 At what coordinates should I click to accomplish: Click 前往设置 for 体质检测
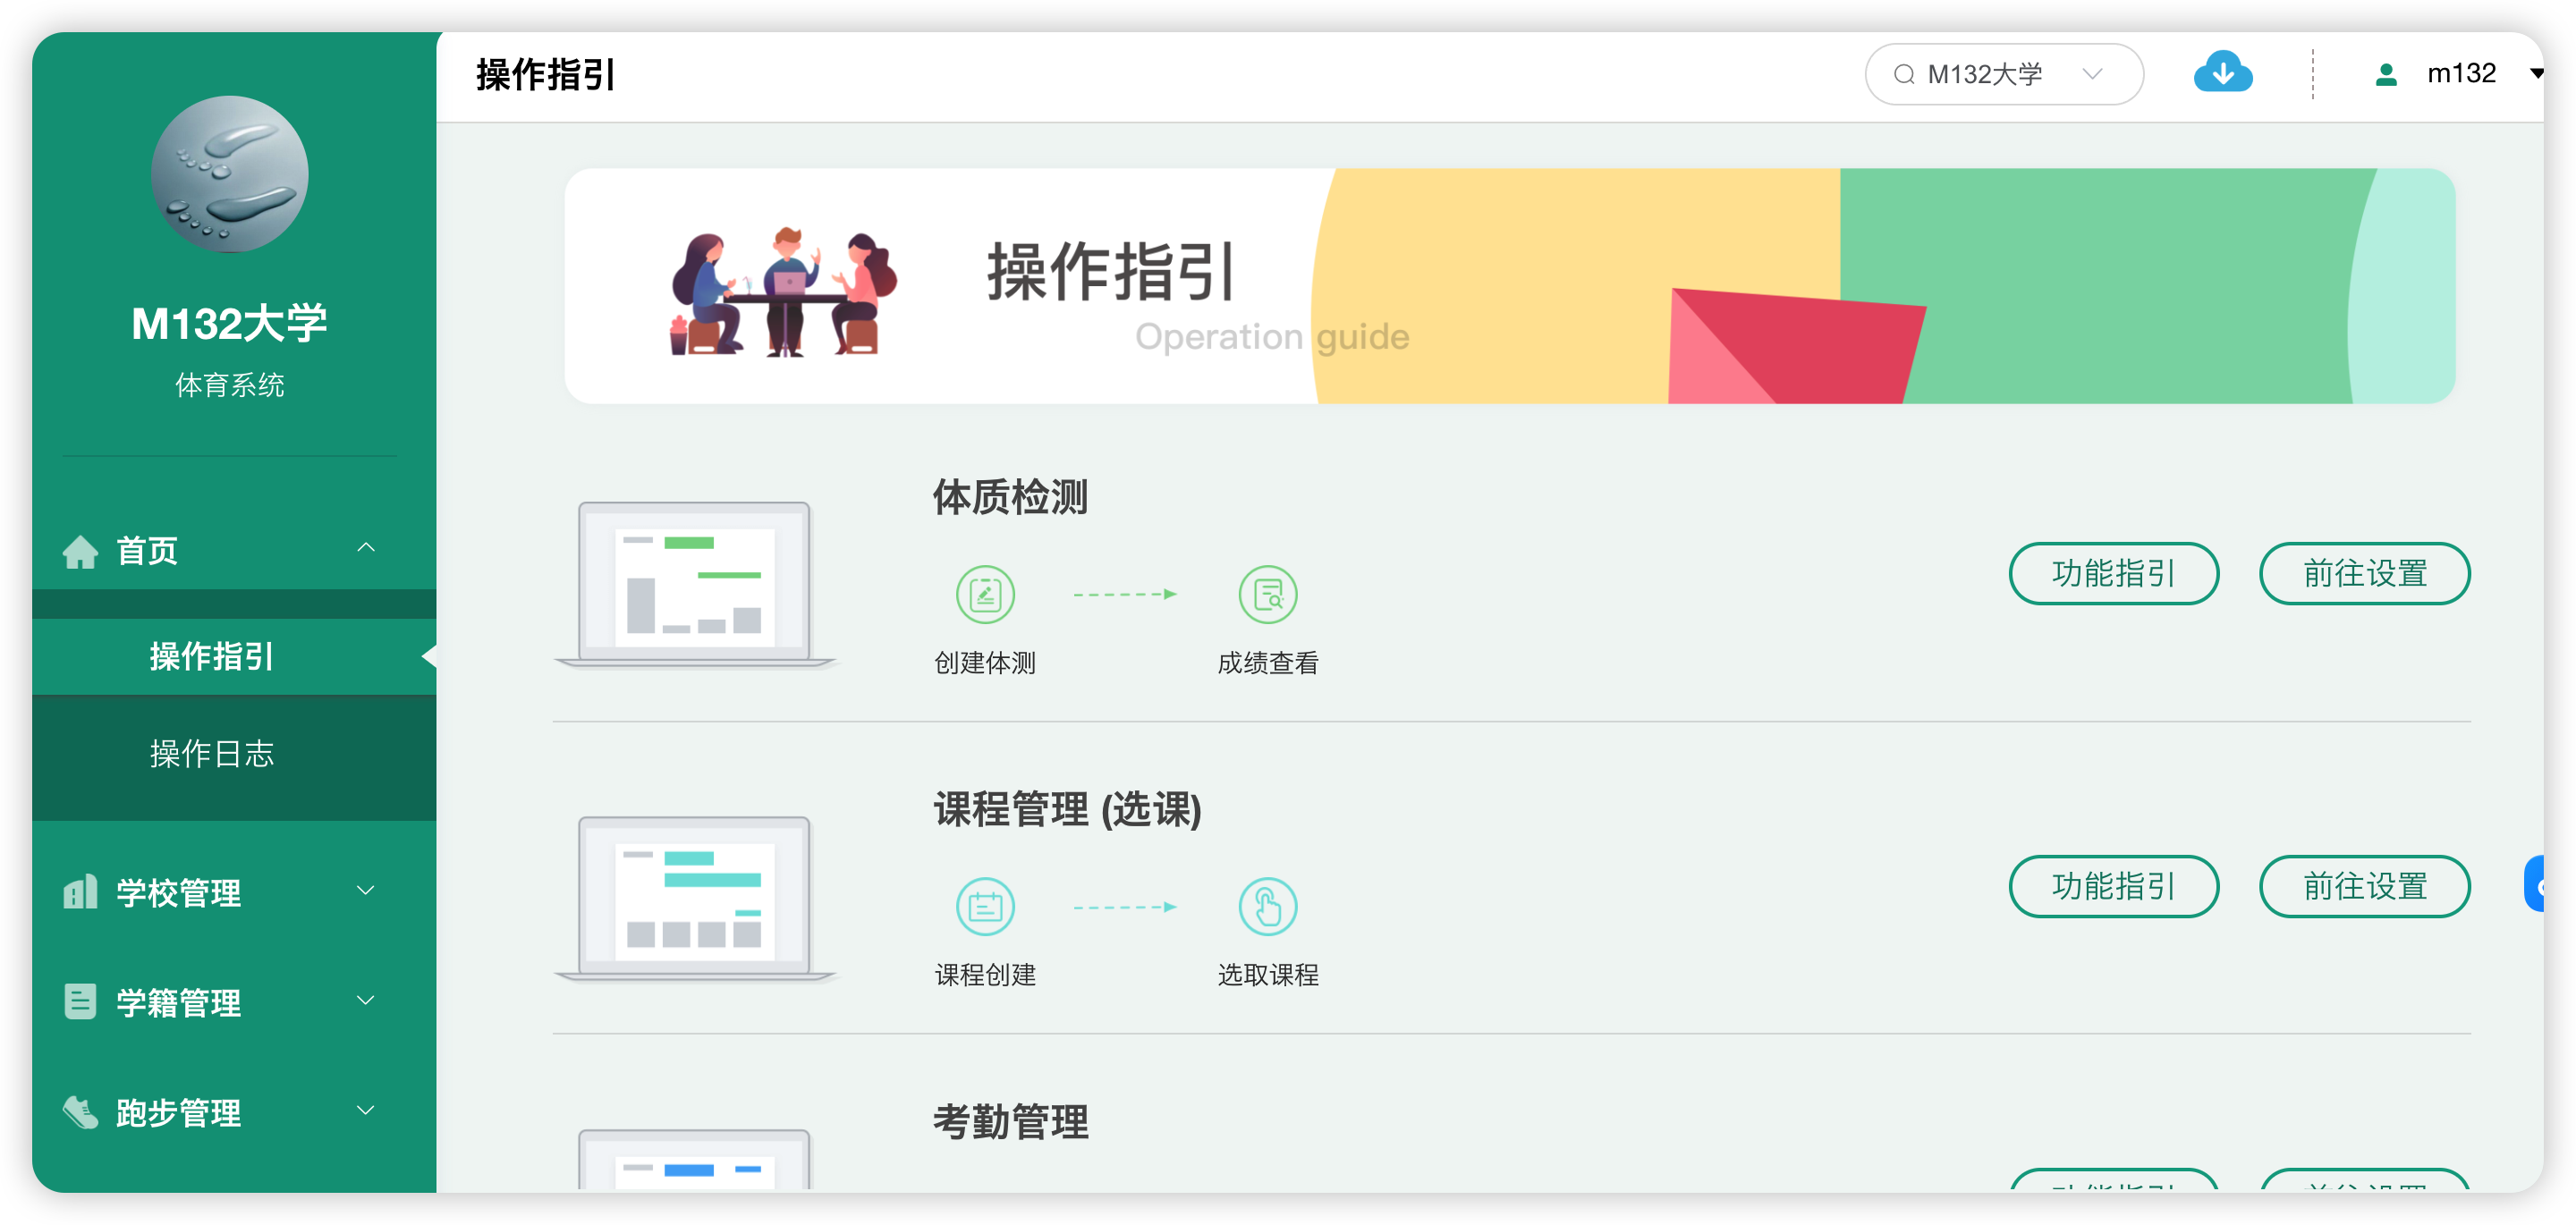tap(2364, 573)
